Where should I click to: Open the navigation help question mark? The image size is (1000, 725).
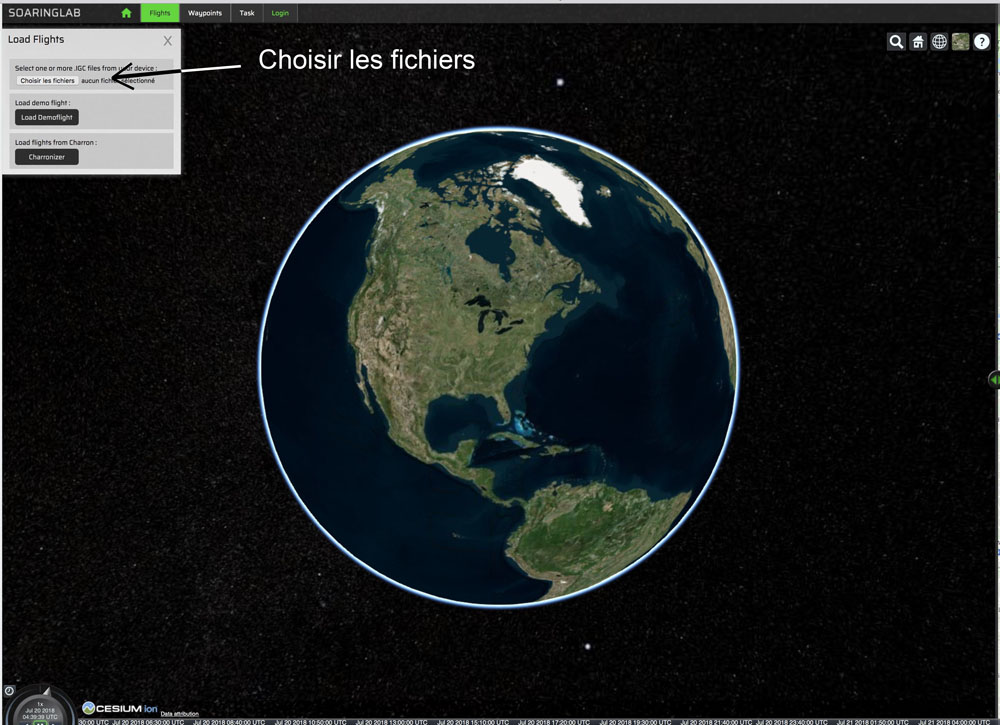982,42
